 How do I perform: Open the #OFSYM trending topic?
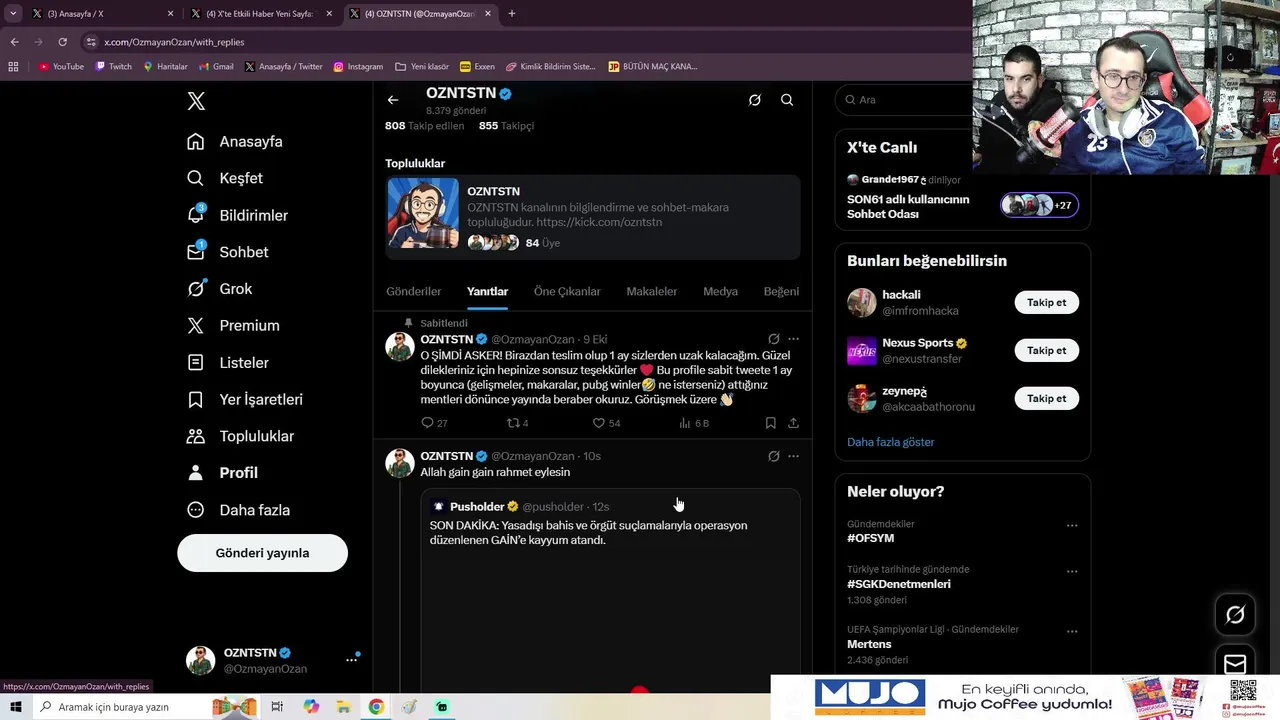(x=871, y=538)
